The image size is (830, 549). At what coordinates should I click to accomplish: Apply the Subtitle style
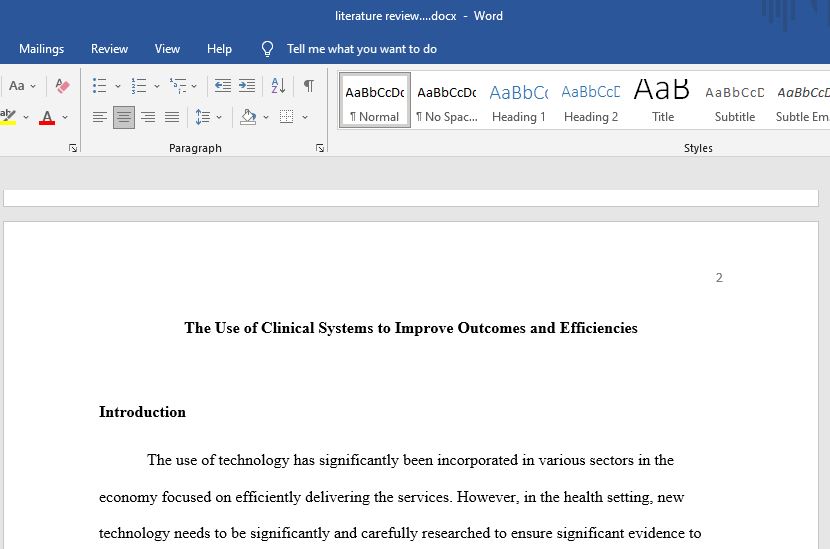pyautogui.click(x=735, y=101)
